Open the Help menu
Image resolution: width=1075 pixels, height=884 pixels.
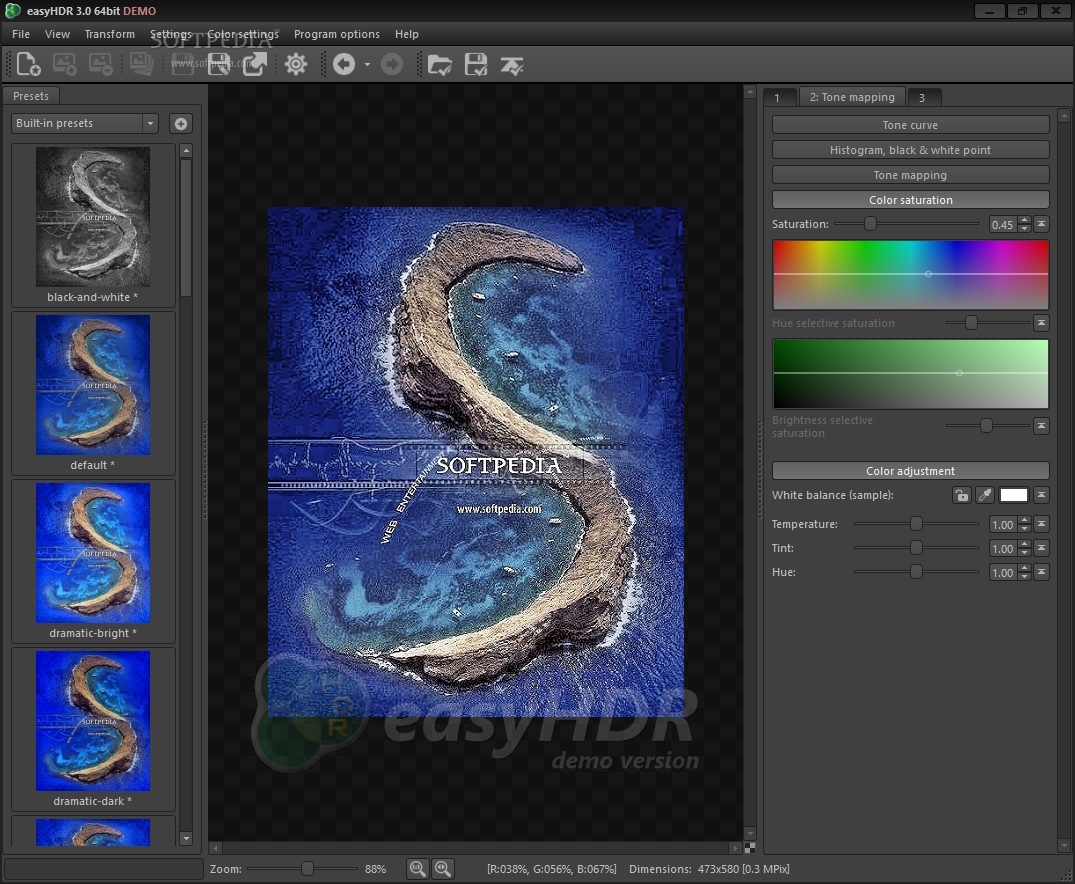click(407, 34)
